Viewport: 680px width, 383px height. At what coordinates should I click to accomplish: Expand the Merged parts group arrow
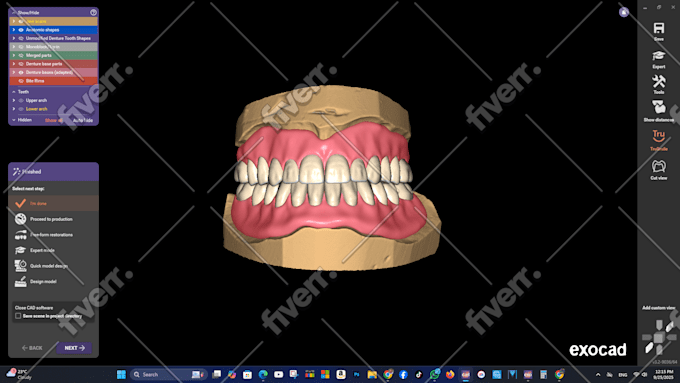[x=14, y=56]
